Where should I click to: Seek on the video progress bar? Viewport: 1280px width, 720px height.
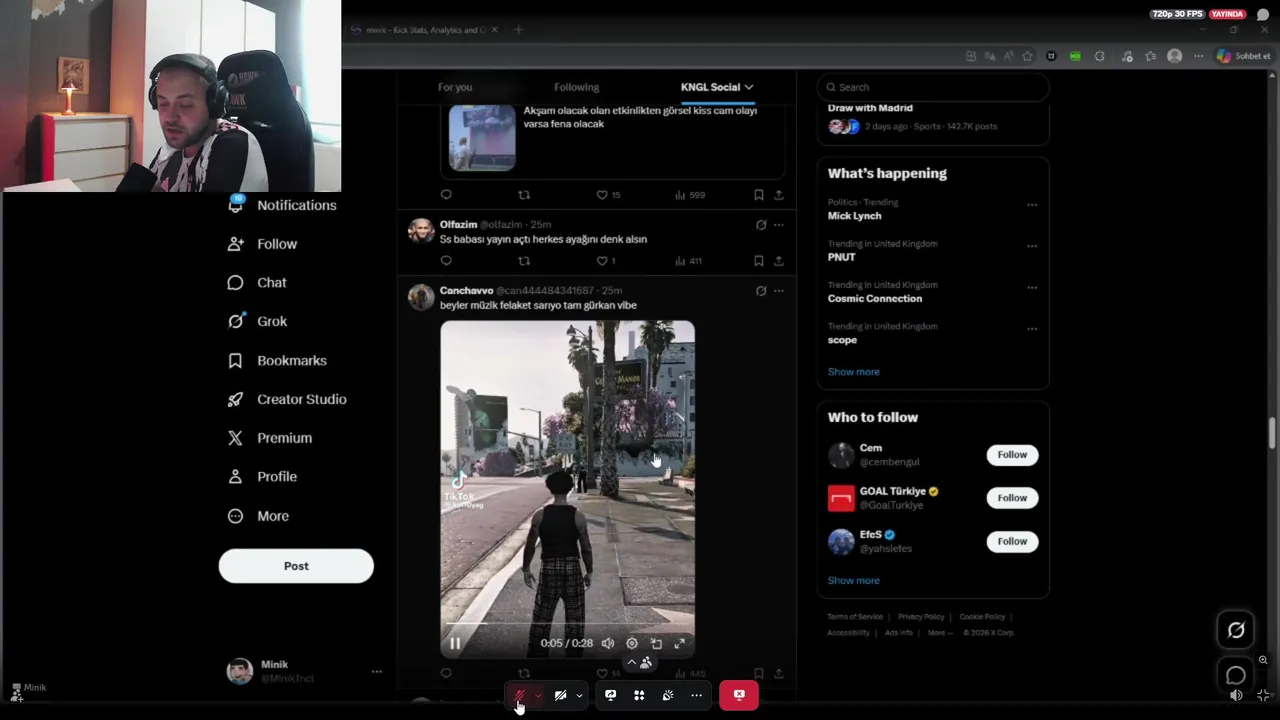pyautogui.click(x=567, y=625)
